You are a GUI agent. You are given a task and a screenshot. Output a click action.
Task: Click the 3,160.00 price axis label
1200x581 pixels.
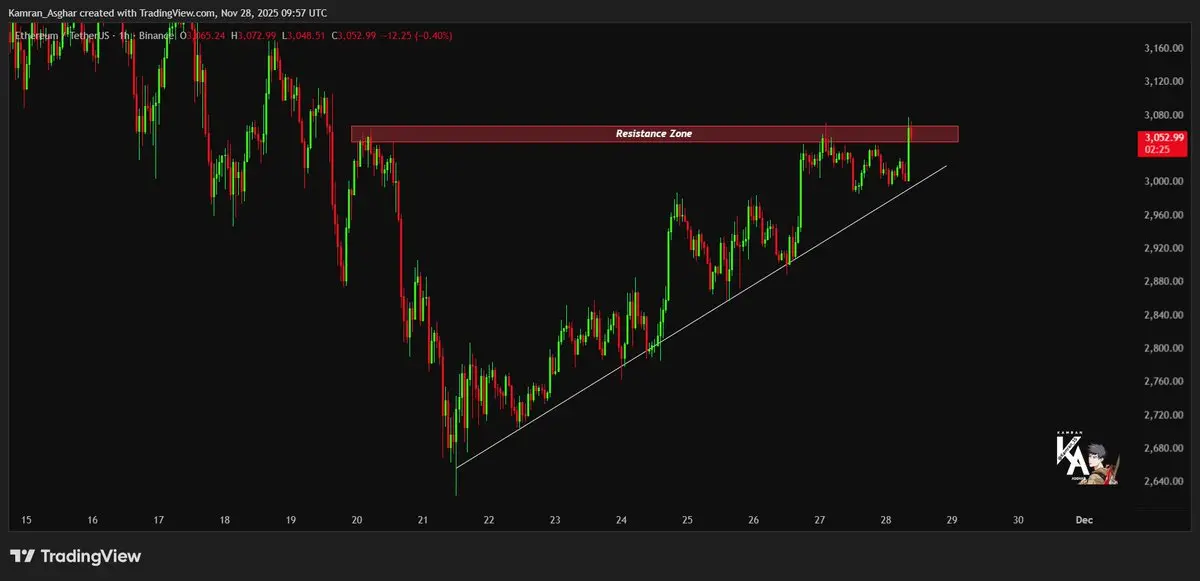[1162, 48]
